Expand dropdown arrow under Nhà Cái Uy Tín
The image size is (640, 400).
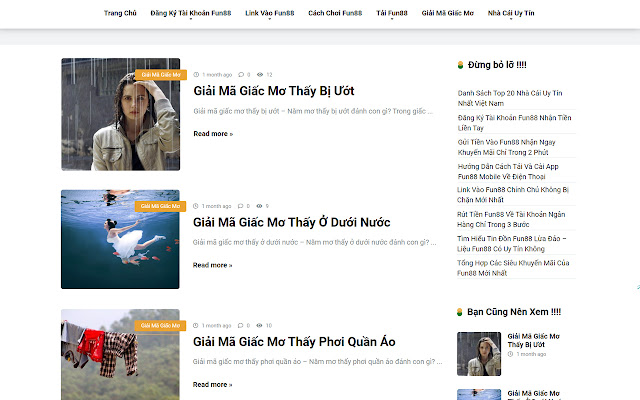(511, 19)
